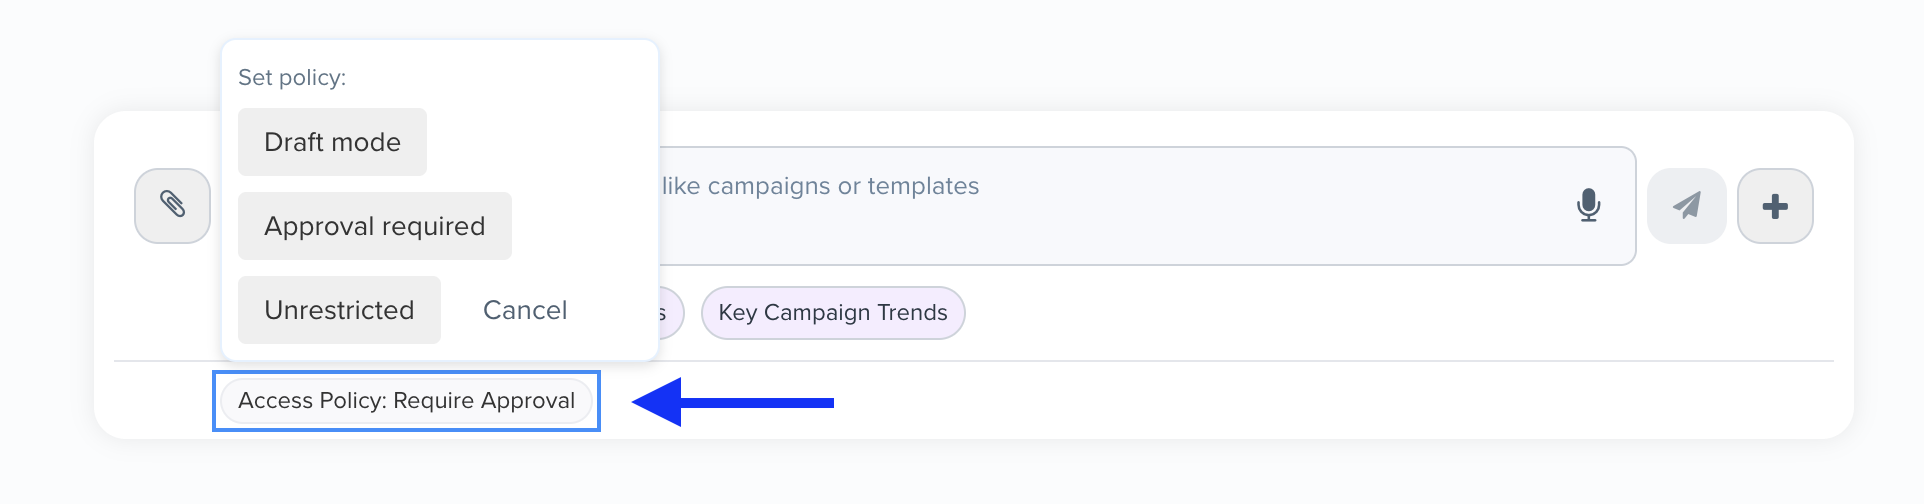Select the Draft mode policy option
This screenshot has height=504, width=1924.
[332, 142]
